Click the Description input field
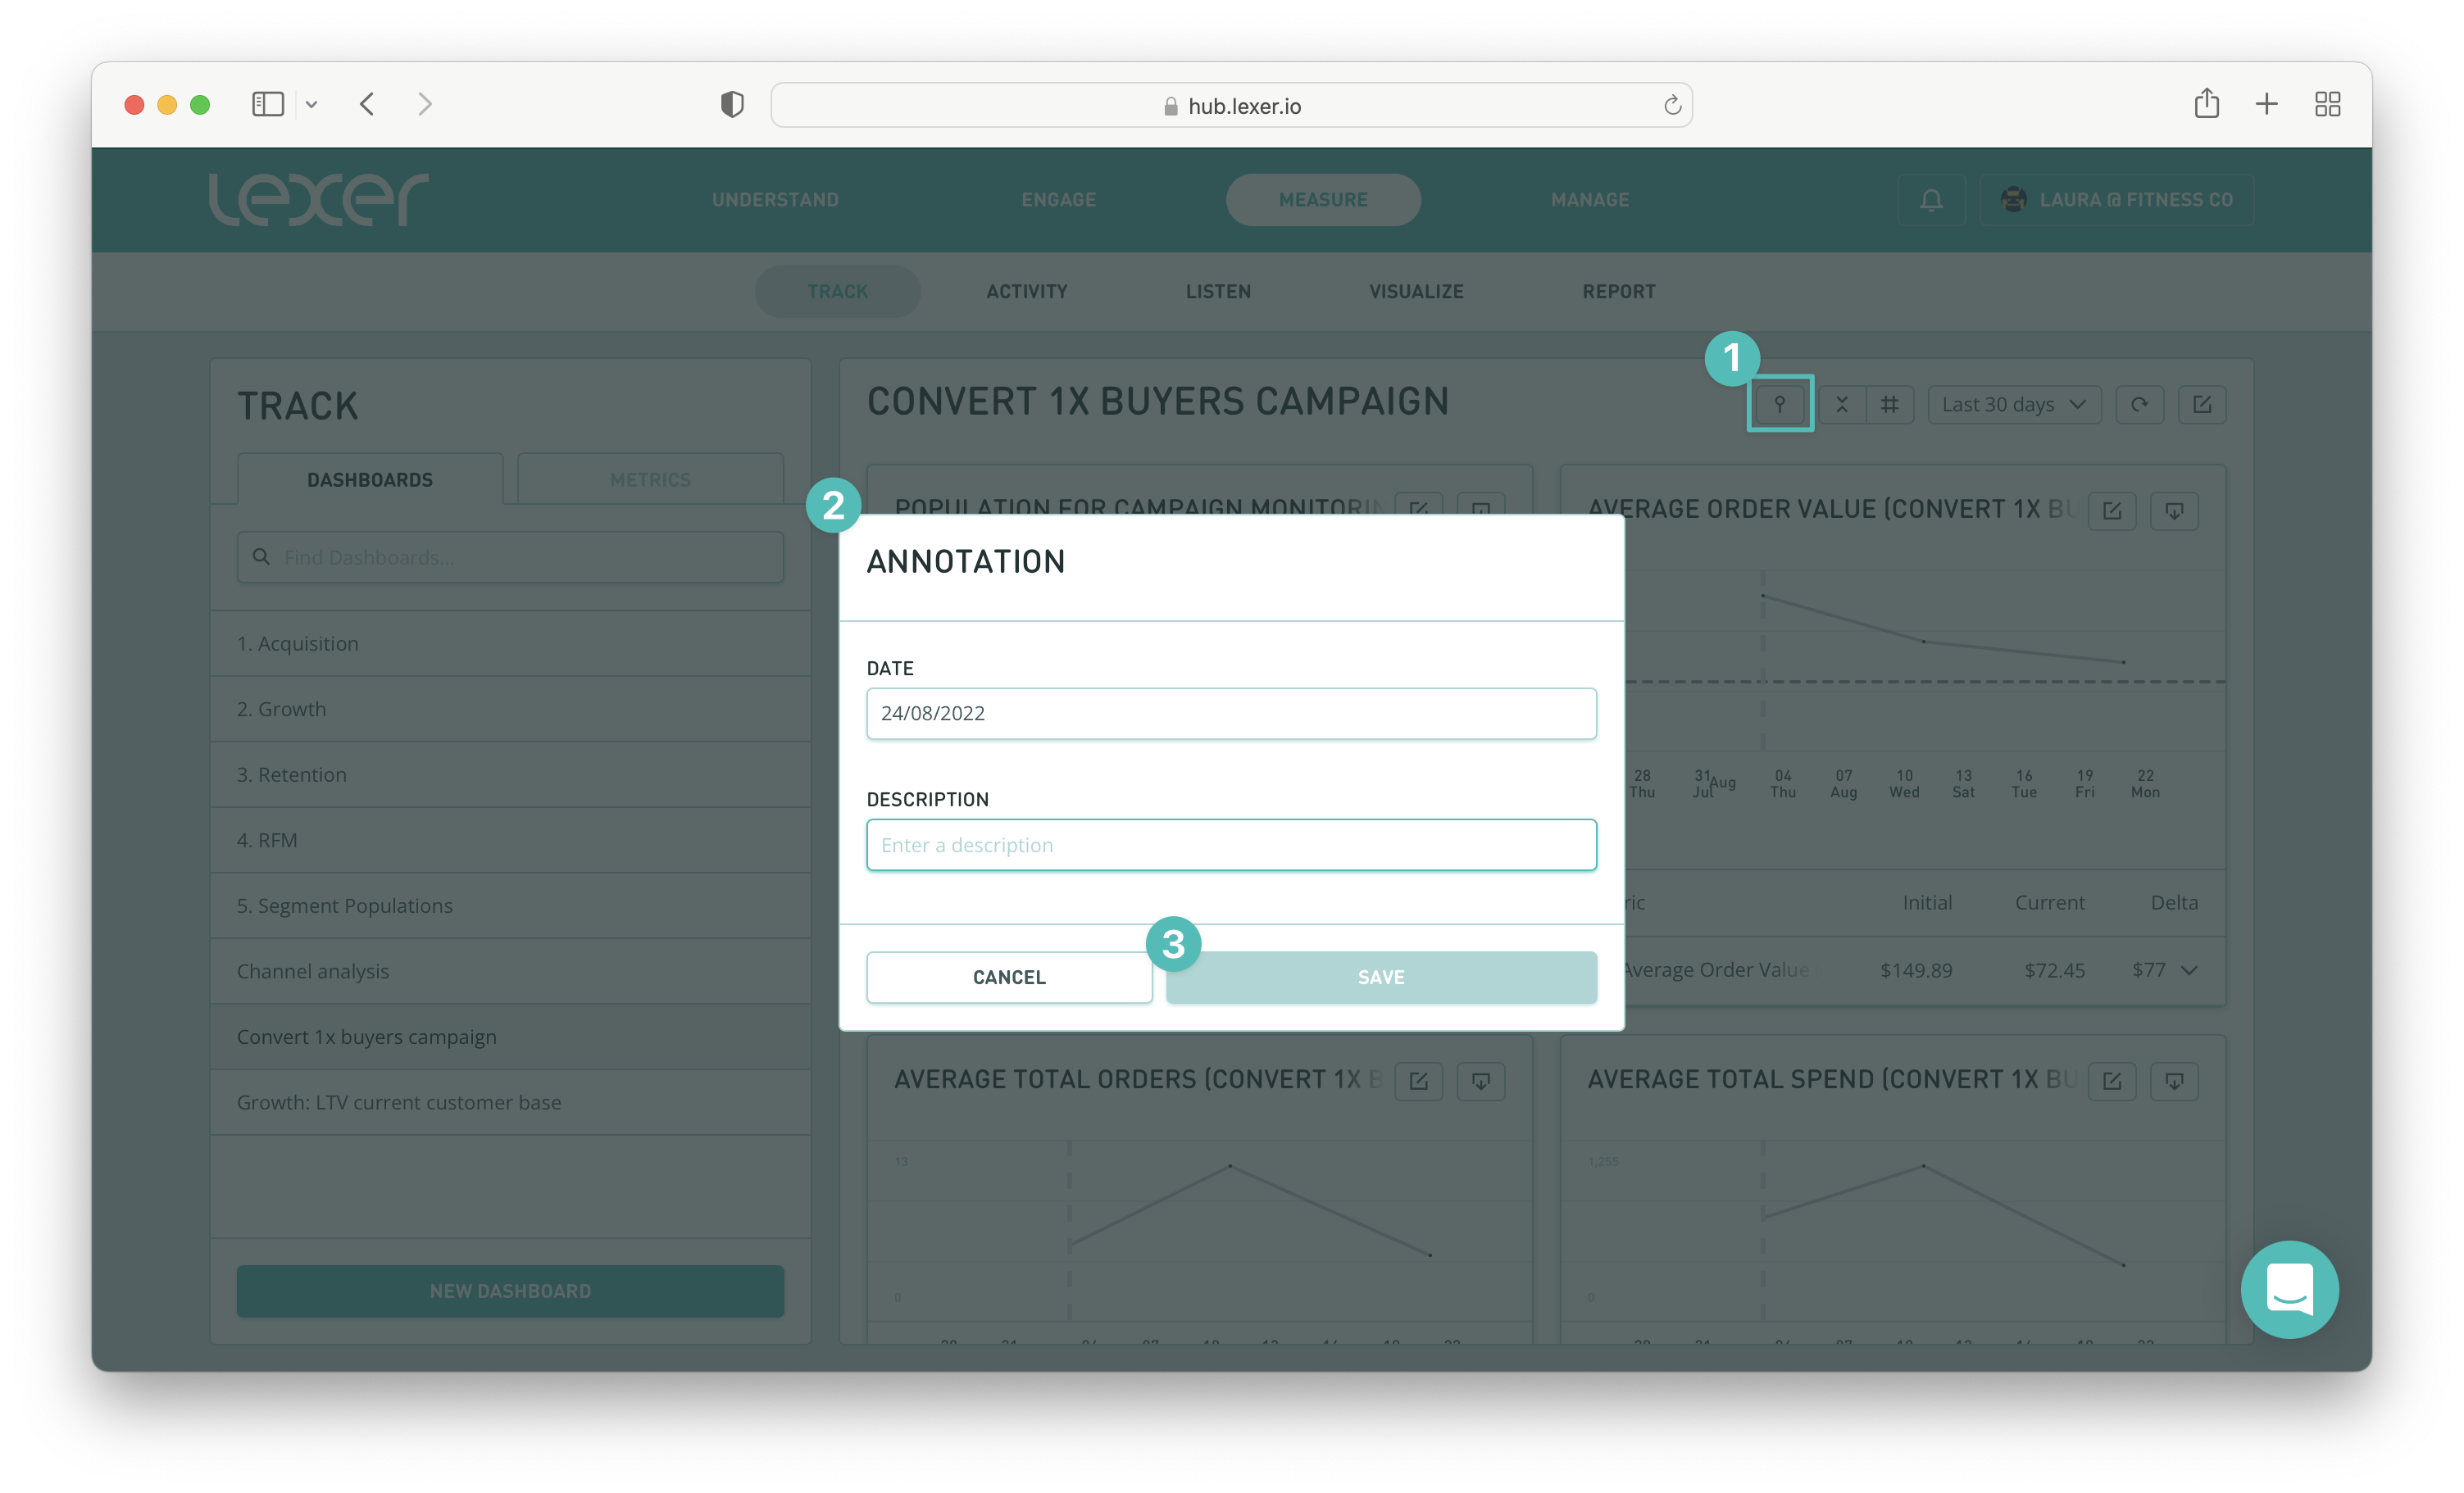The width and height of the screenshot is (2464, 1493). click(1230, 845)
